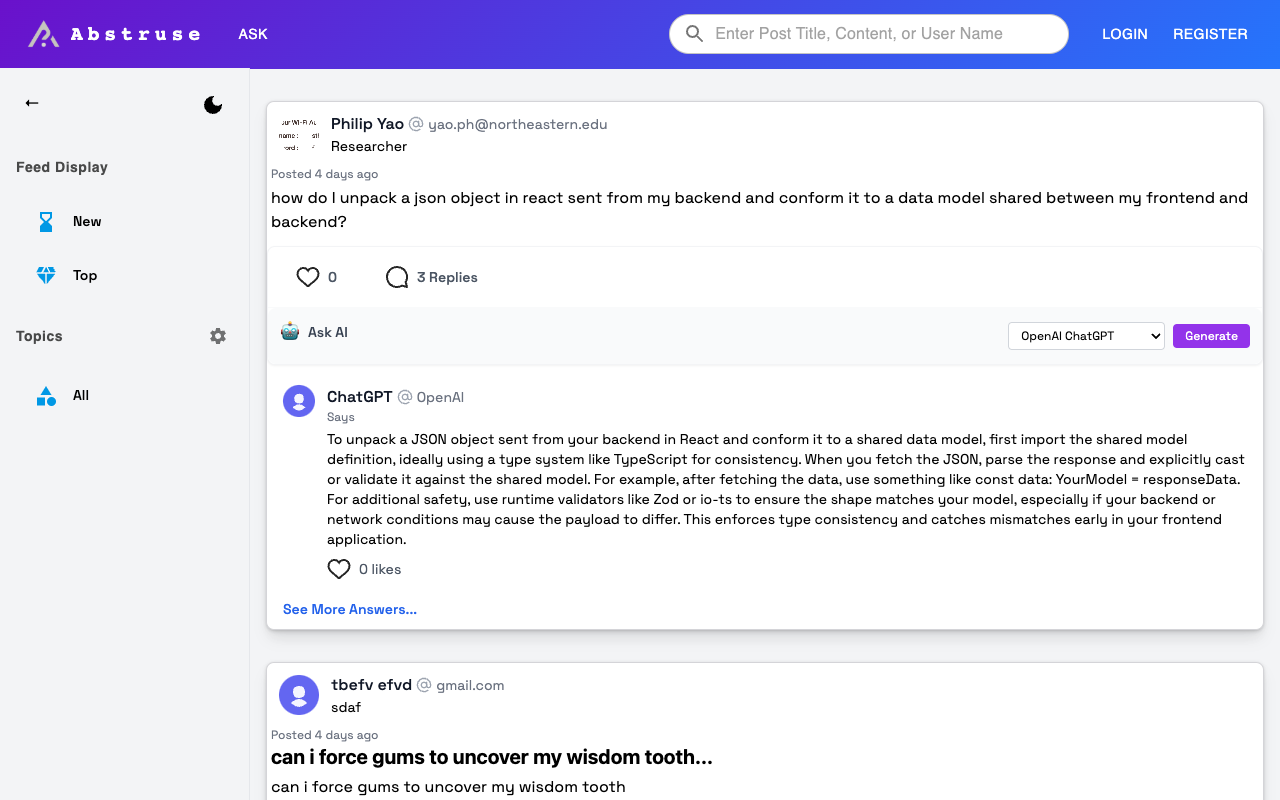The image size is (1280, 800).
Task: Click LOGIN in the top navigation
Action: pyautogui.click(x=1124, y=33)
